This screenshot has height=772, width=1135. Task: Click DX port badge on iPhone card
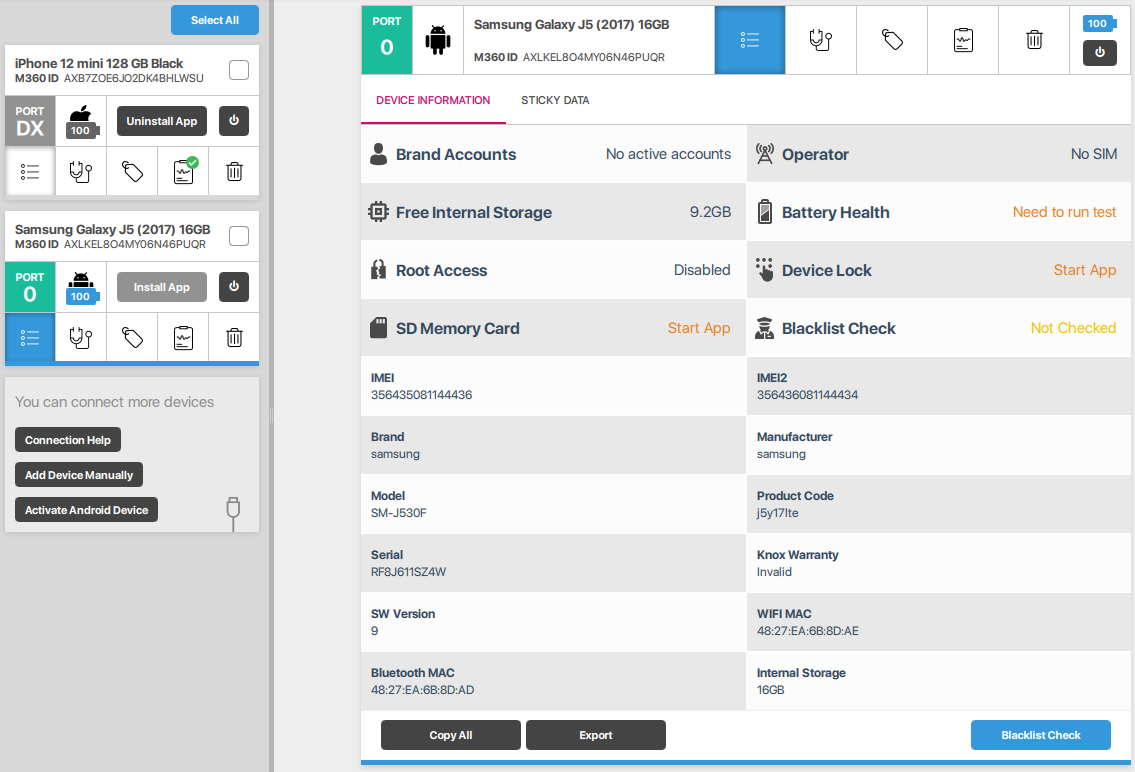click(30, 121)
